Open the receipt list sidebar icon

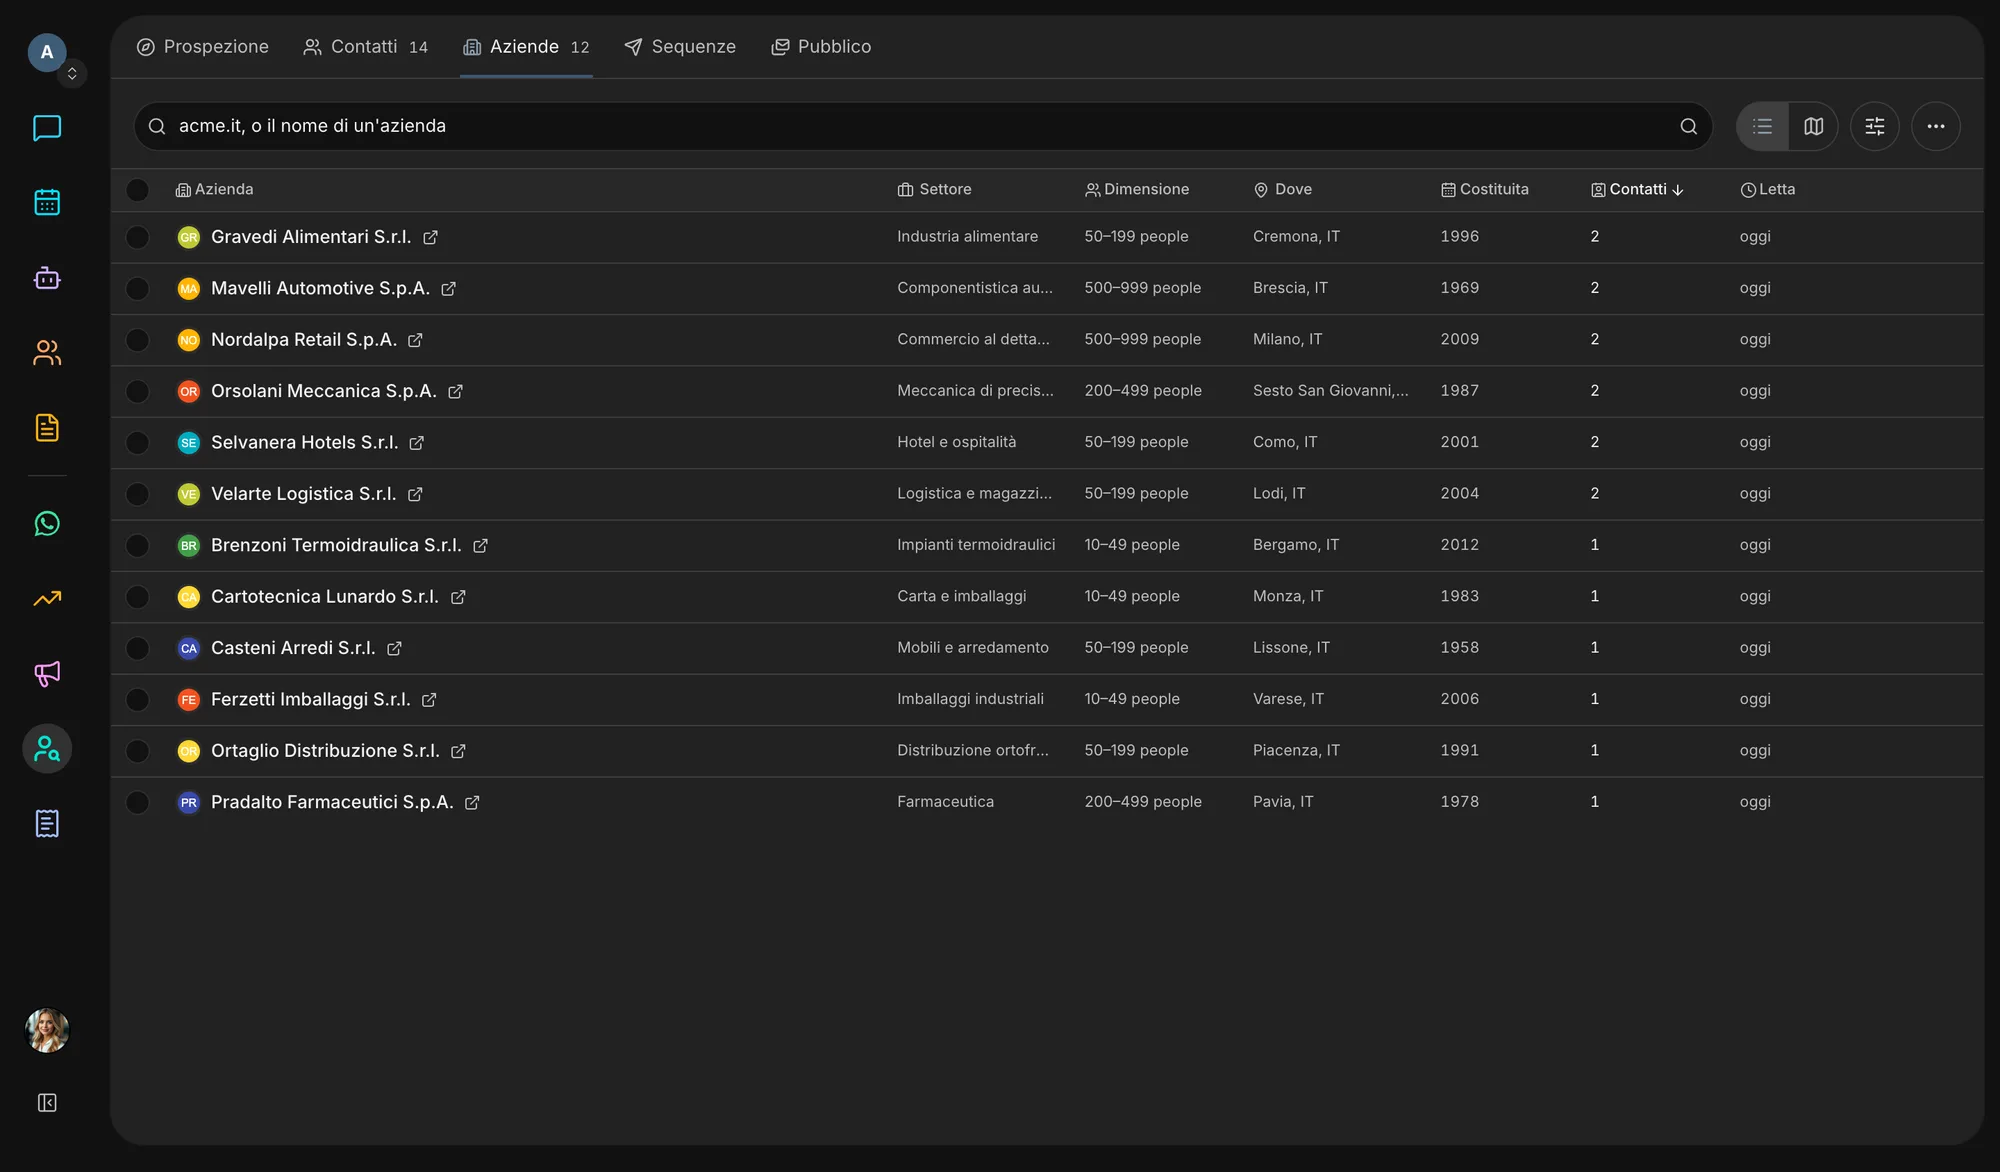pyautogui.click(x=47, y=823)
